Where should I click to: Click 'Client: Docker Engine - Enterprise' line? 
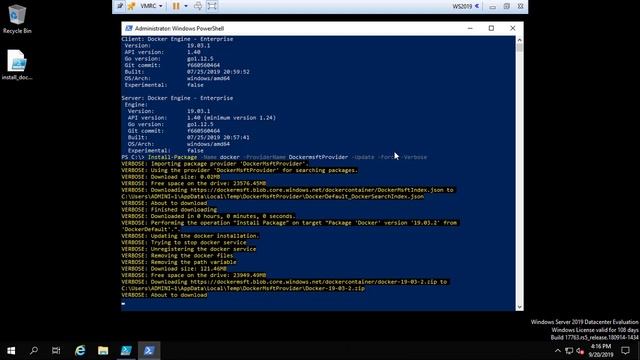(x=177, y=39)
